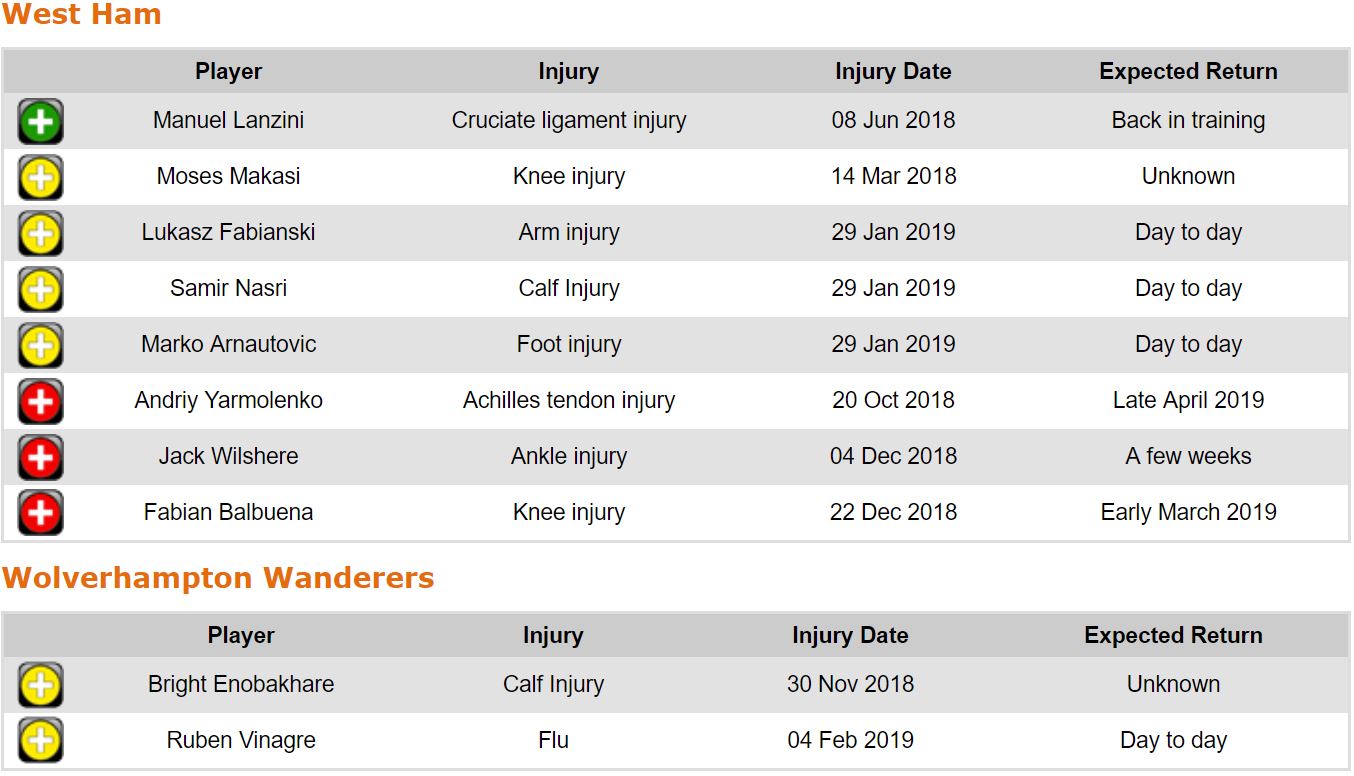The width and height of the screenshot is (1354, 776).
Task: Open the West Ham team heading
Action: click(x=81, y=15)
